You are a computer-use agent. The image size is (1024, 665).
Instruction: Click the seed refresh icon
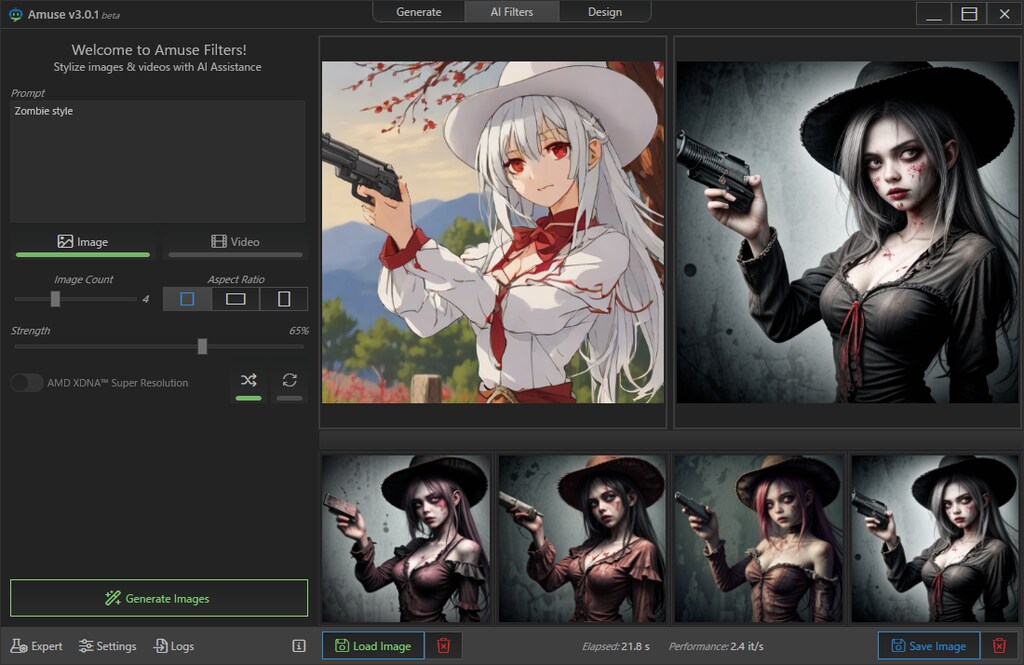point(289,380)
